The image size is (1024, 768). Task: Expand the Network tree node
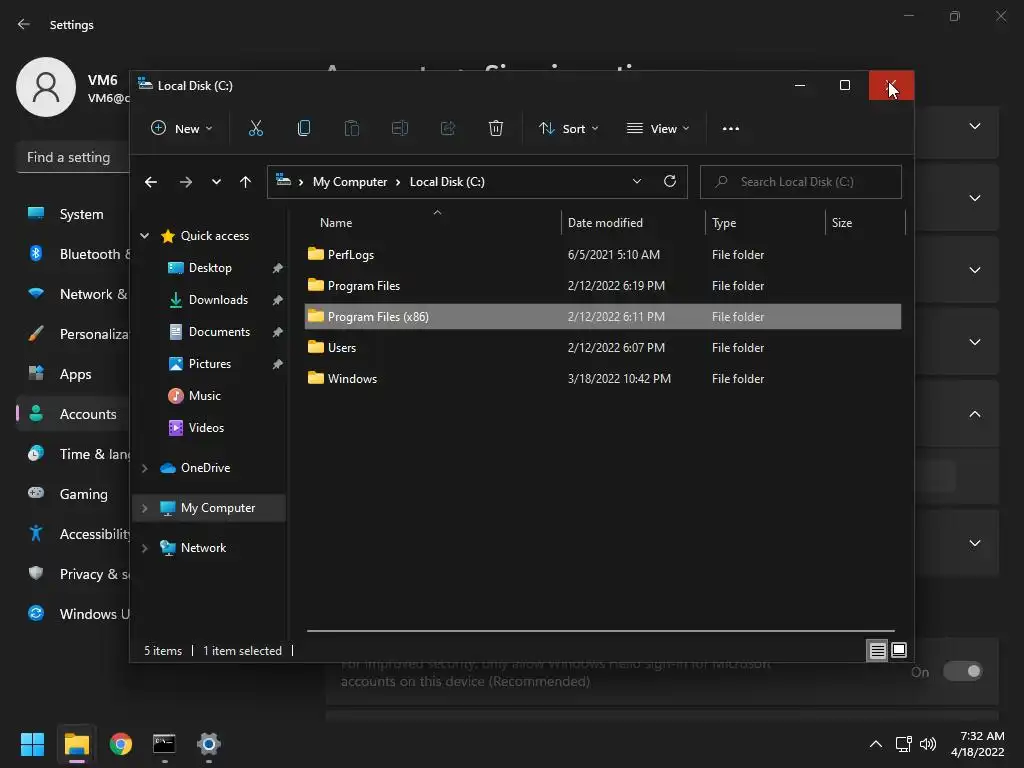coord(145,548)
